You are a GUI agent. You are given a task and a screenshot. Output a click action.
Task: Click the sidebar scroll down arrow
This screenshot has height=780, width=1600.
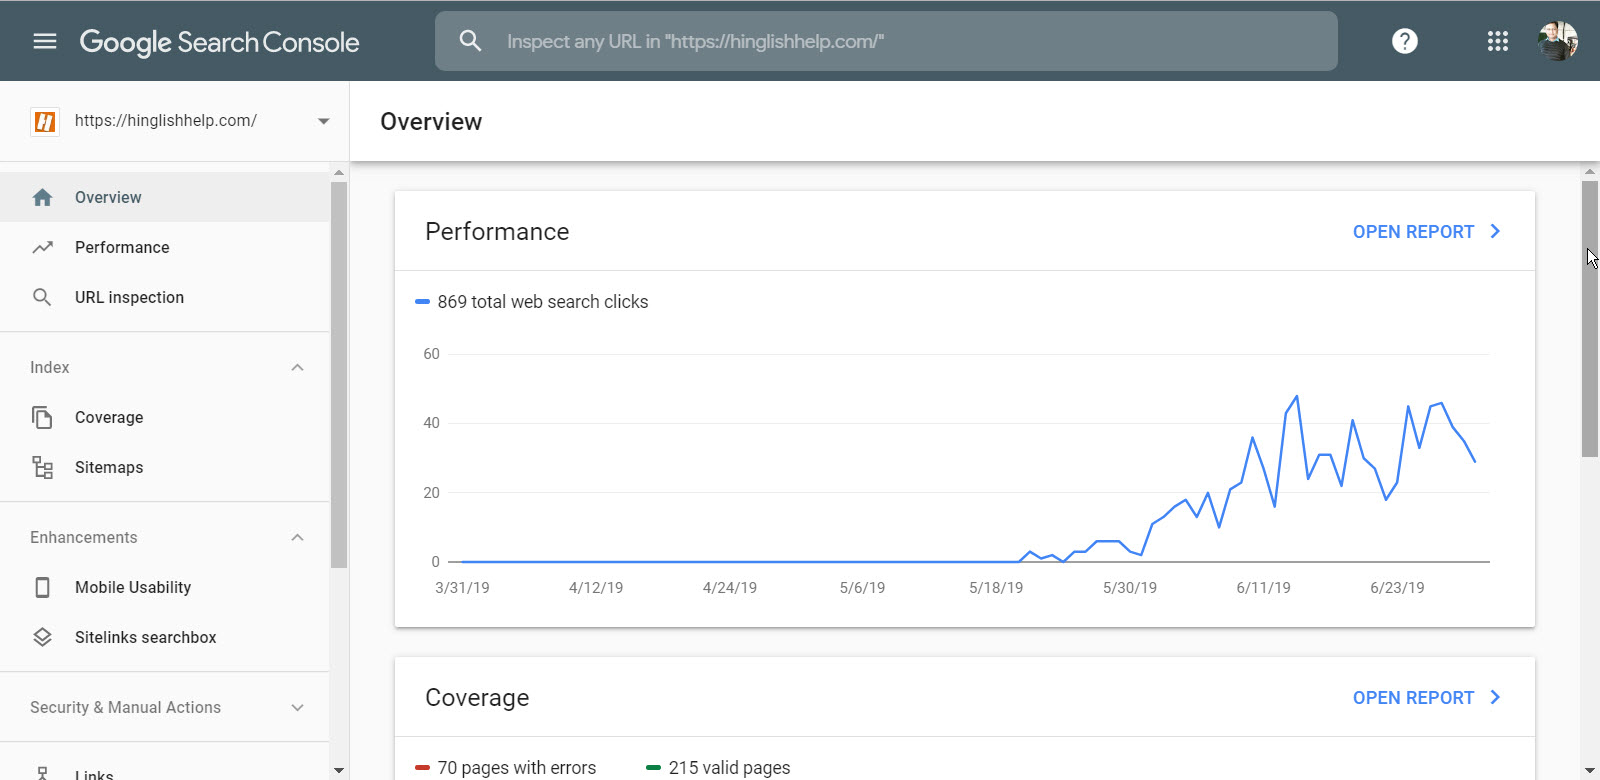[x=339, y=770]
